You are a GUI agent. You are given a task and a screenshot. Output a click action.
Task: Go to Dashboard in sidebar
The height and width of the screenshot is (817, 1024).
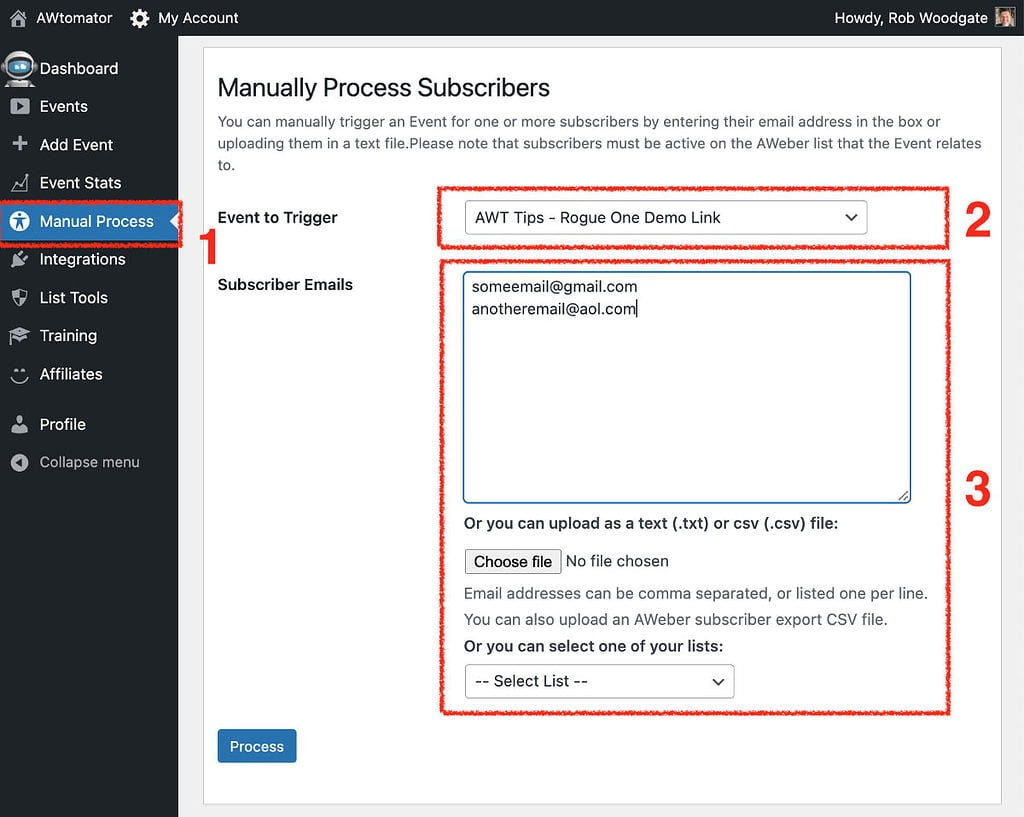pyautogui.click(x=79, y=69)
